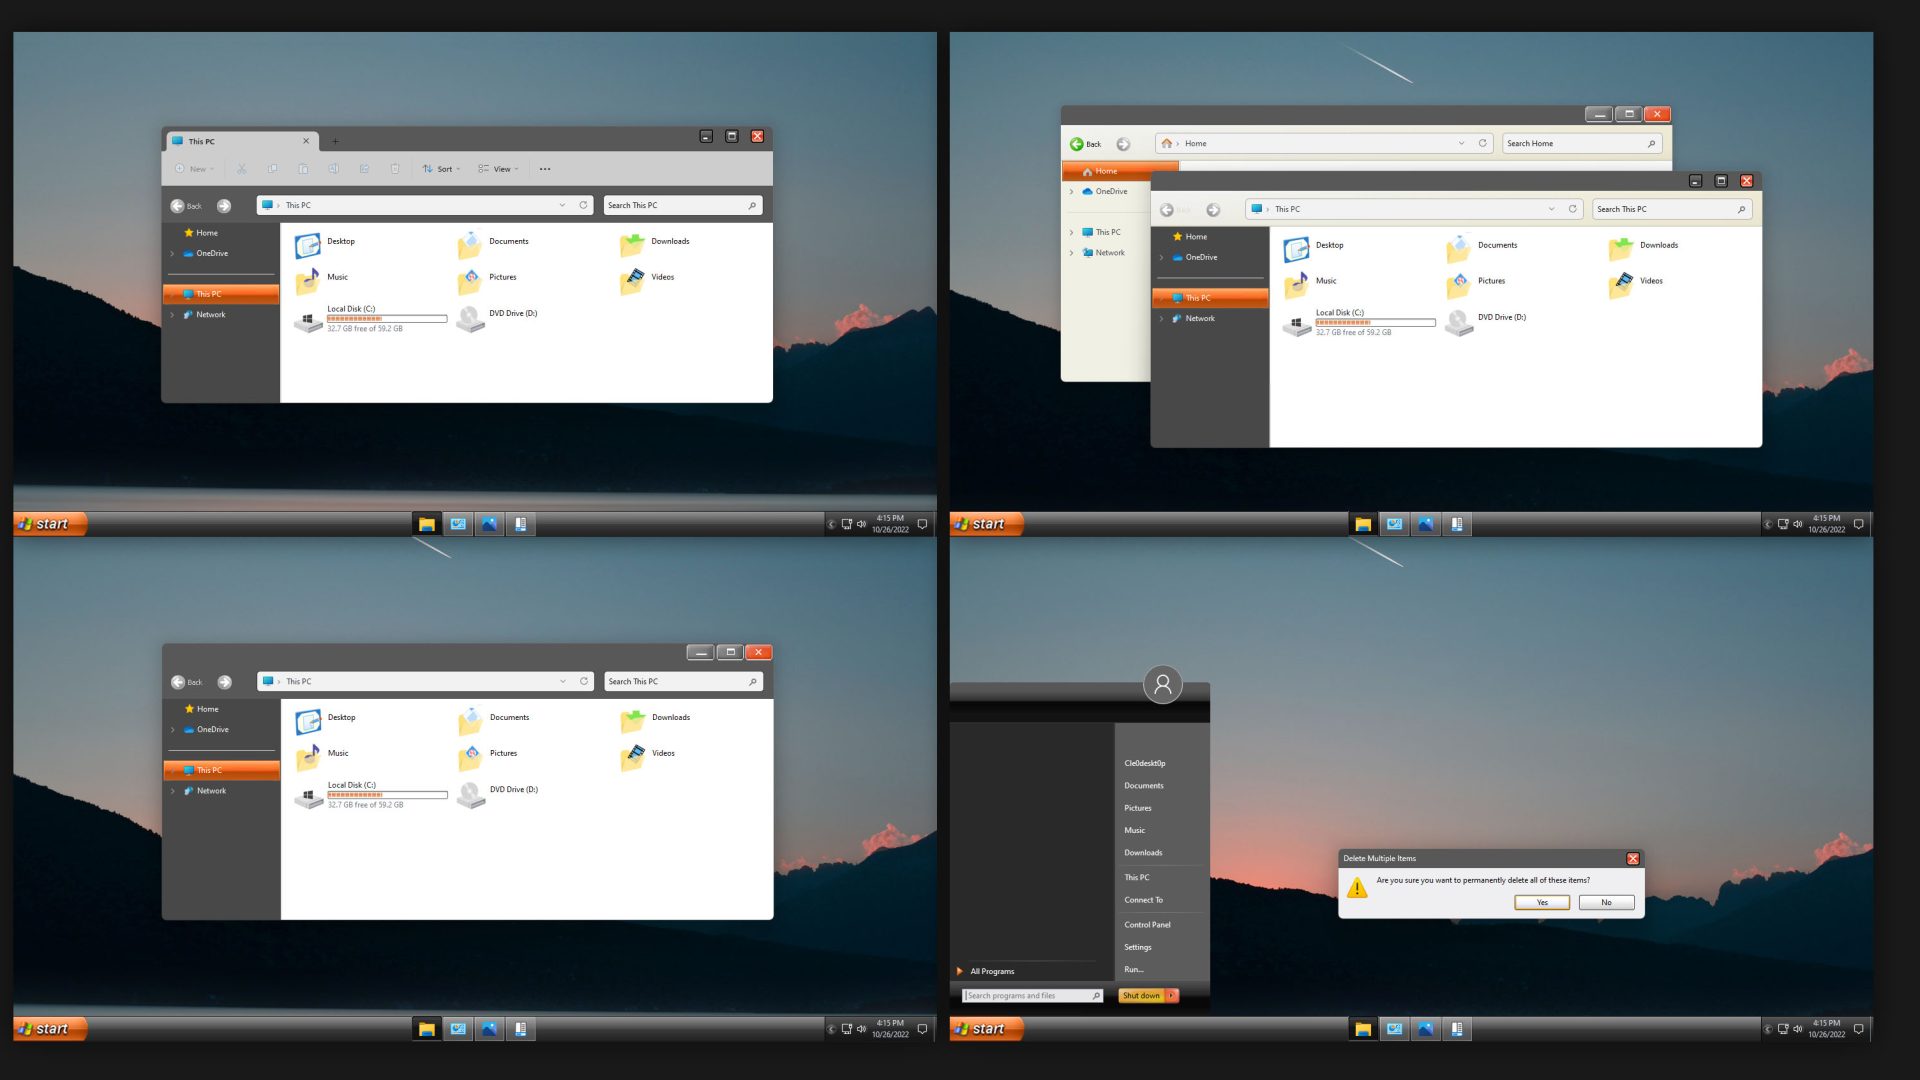Open the View dropdown
1920x1080 pixels.
click(500, 168)
